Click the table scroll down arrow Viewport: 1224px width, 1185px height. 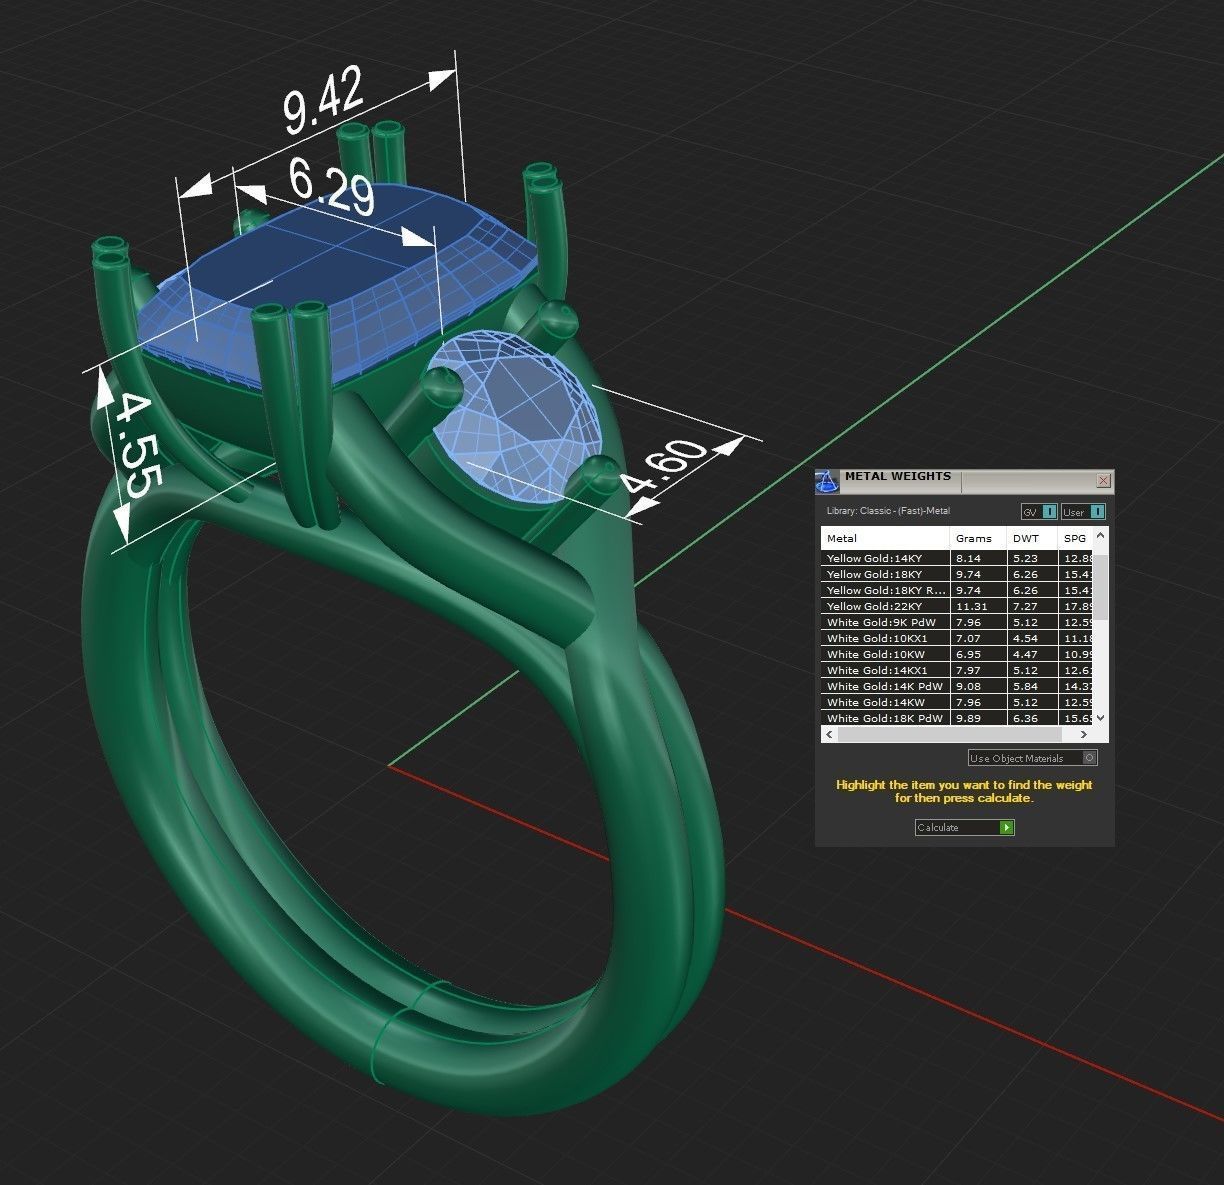click(x=1101, y=718)
